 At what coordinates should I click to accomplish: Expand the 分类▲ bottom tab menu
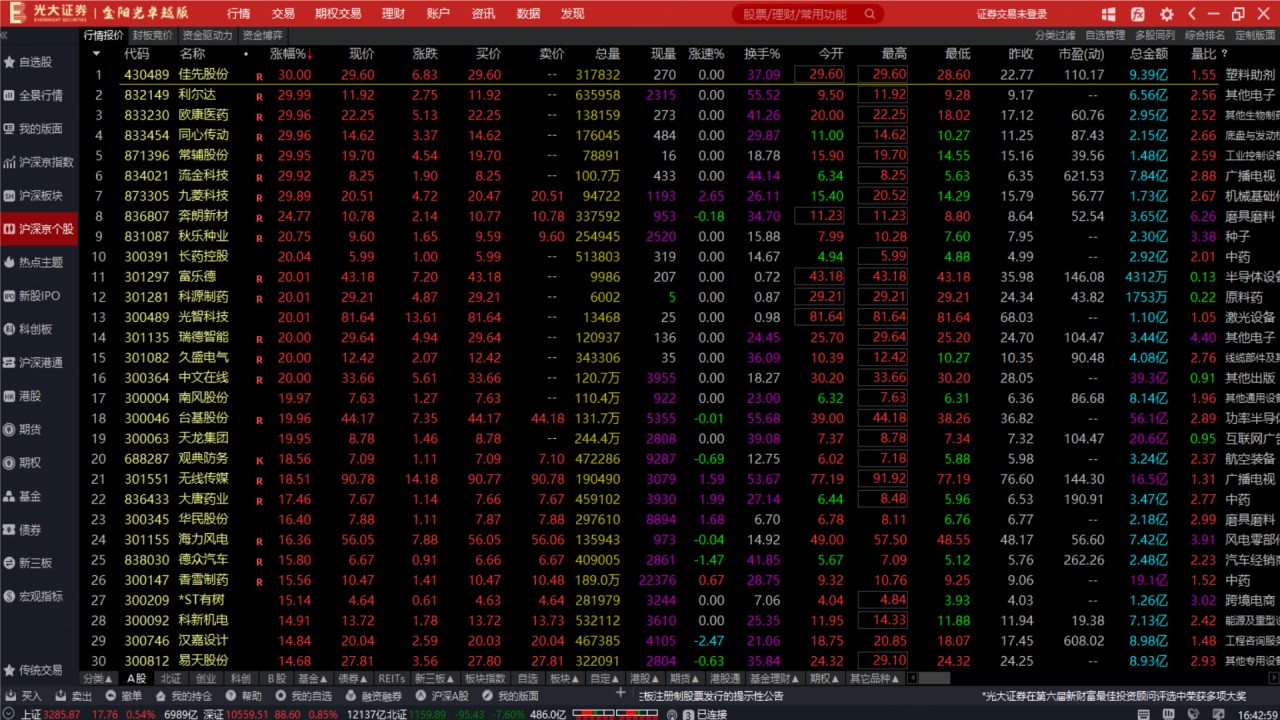(99, 678)
